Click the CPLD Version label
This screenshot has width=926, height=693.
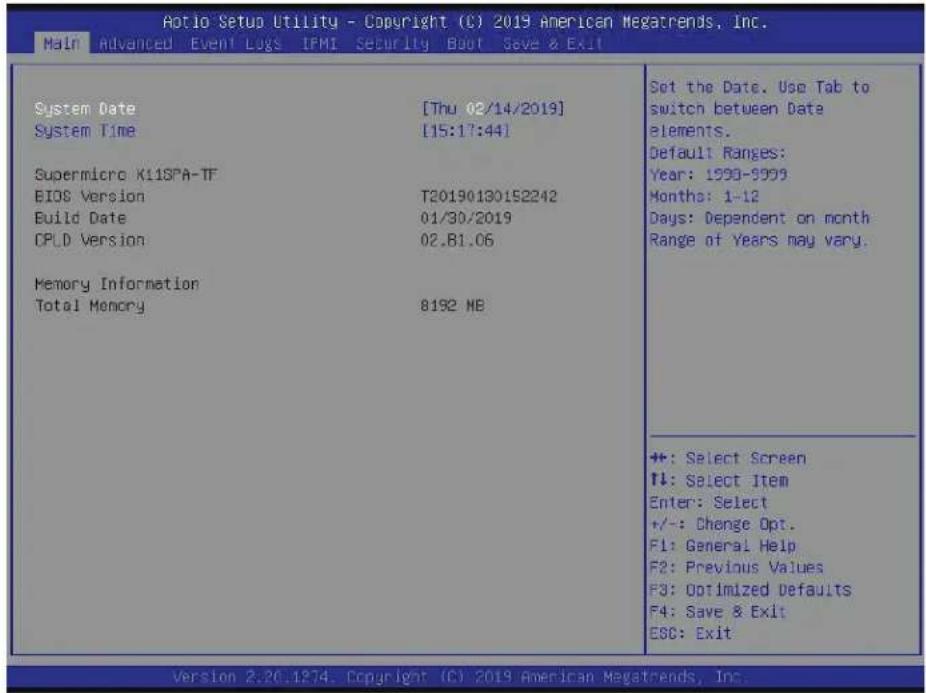[89, 240]
